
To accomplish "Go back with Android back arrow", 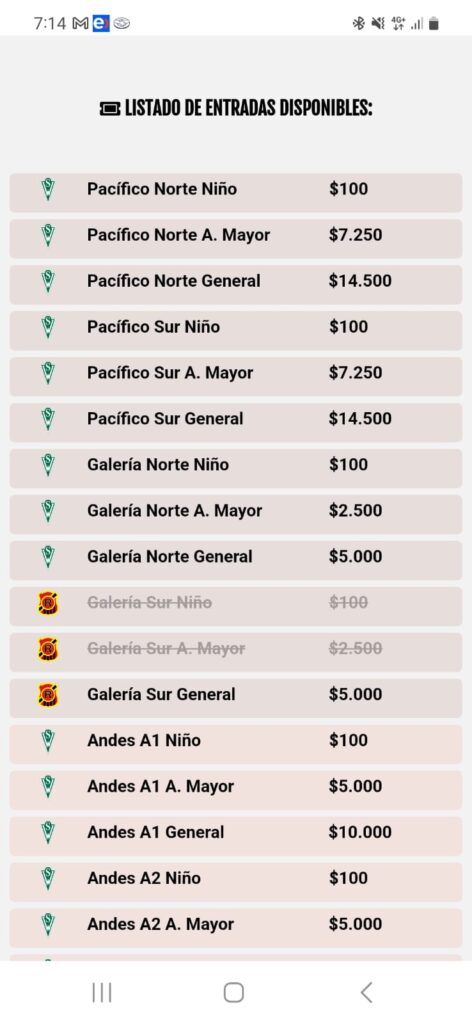I will 366,993.
